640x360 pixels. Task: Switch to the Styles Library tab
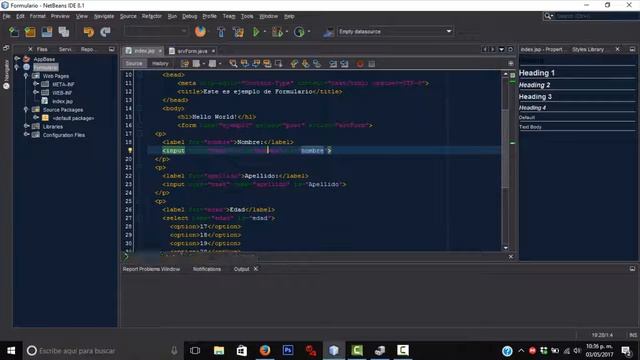588,49
